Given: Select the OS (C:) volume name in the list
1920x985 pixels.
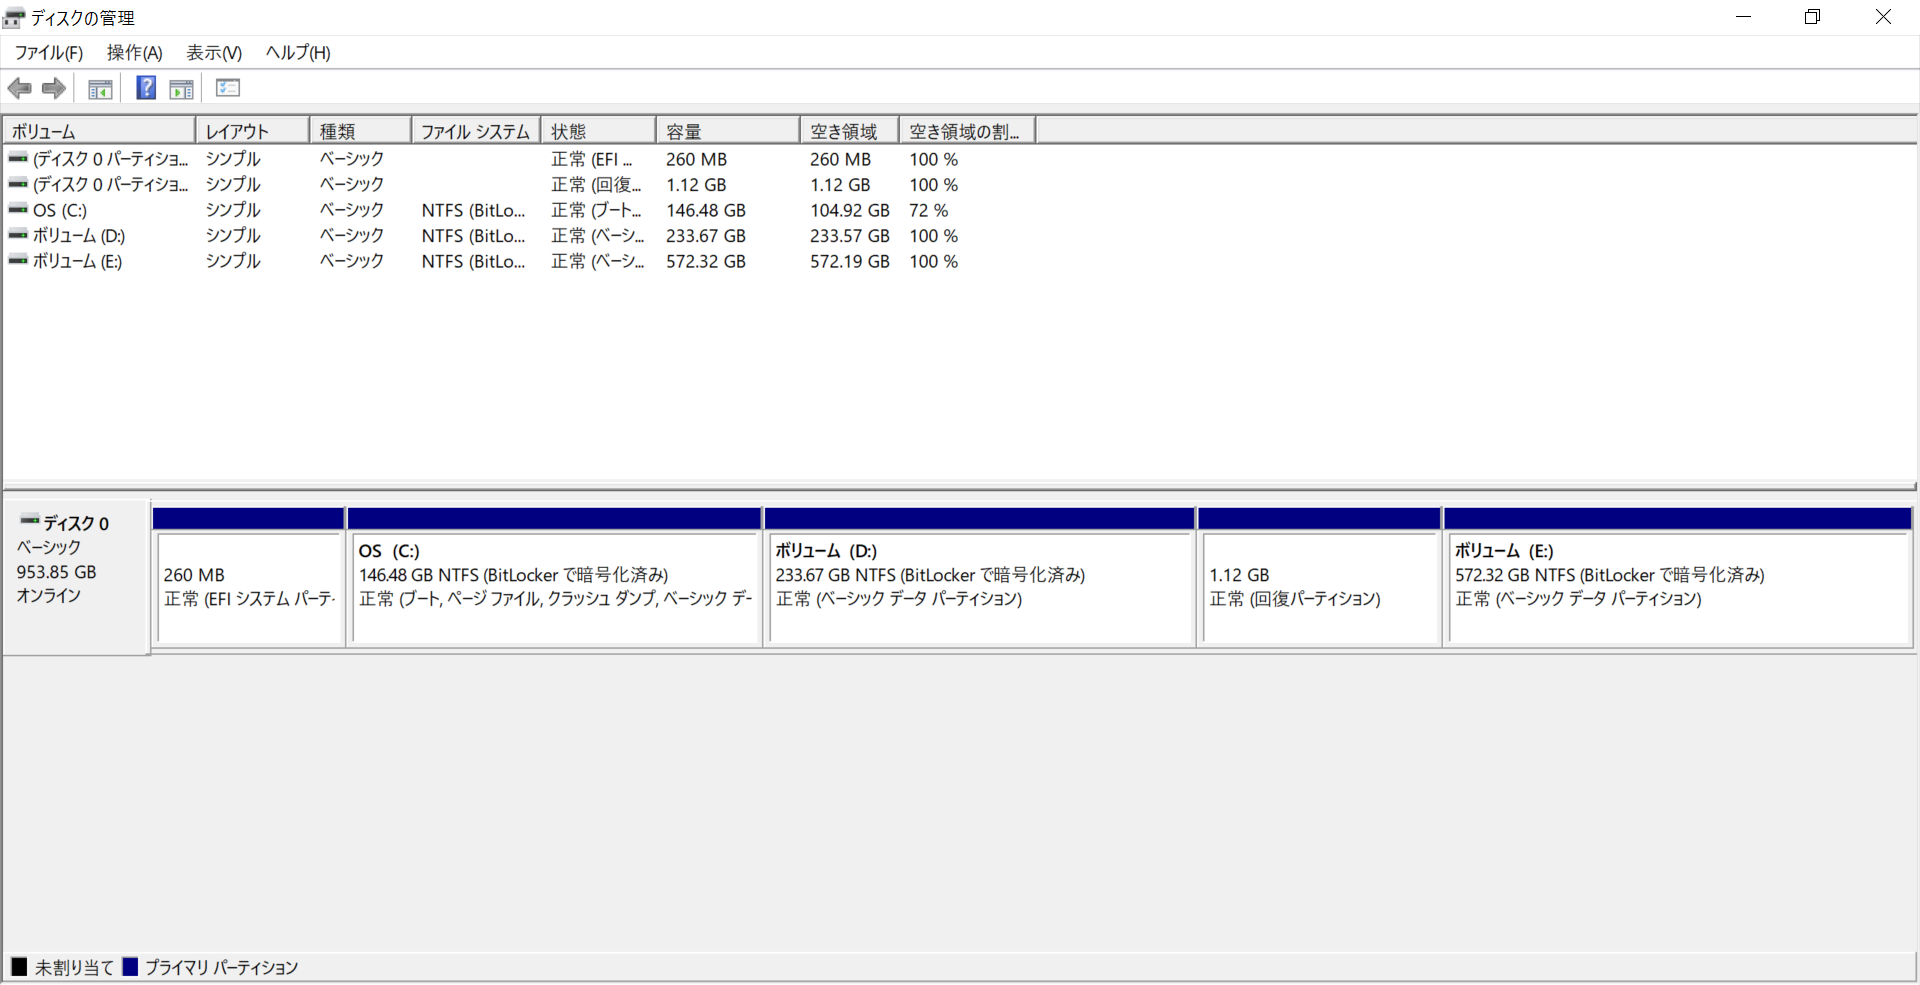Looking at the screenshot, I should tap(60, 211).
